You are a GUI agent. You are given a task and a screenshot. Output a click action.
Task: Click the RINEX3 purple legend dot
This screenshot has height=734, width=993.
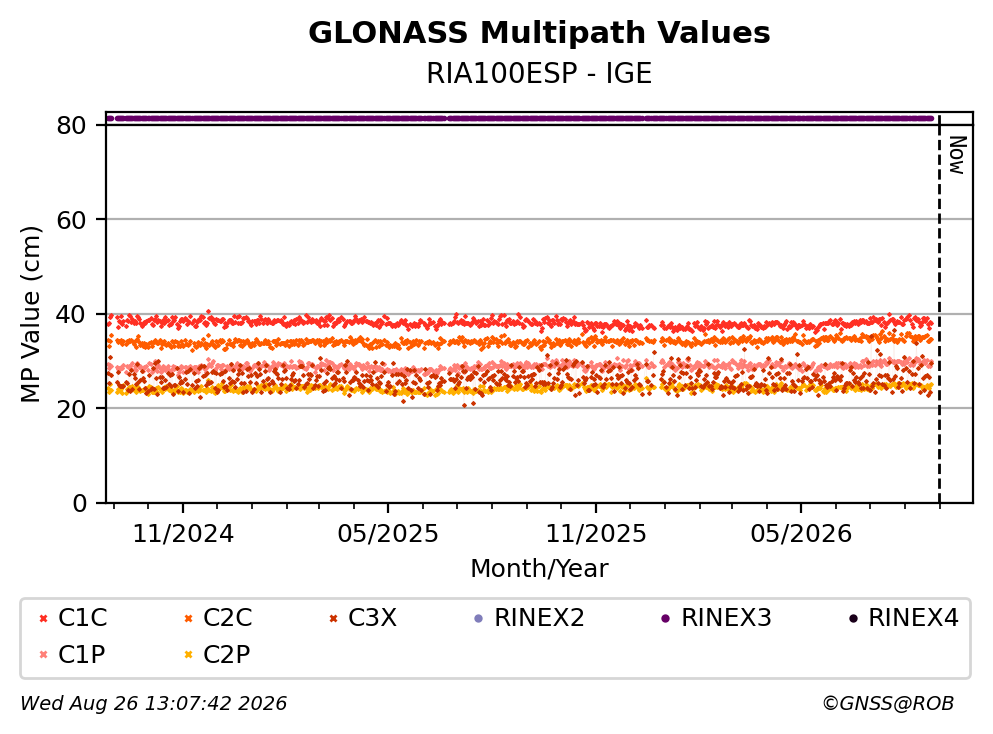[x=666, y=618]
